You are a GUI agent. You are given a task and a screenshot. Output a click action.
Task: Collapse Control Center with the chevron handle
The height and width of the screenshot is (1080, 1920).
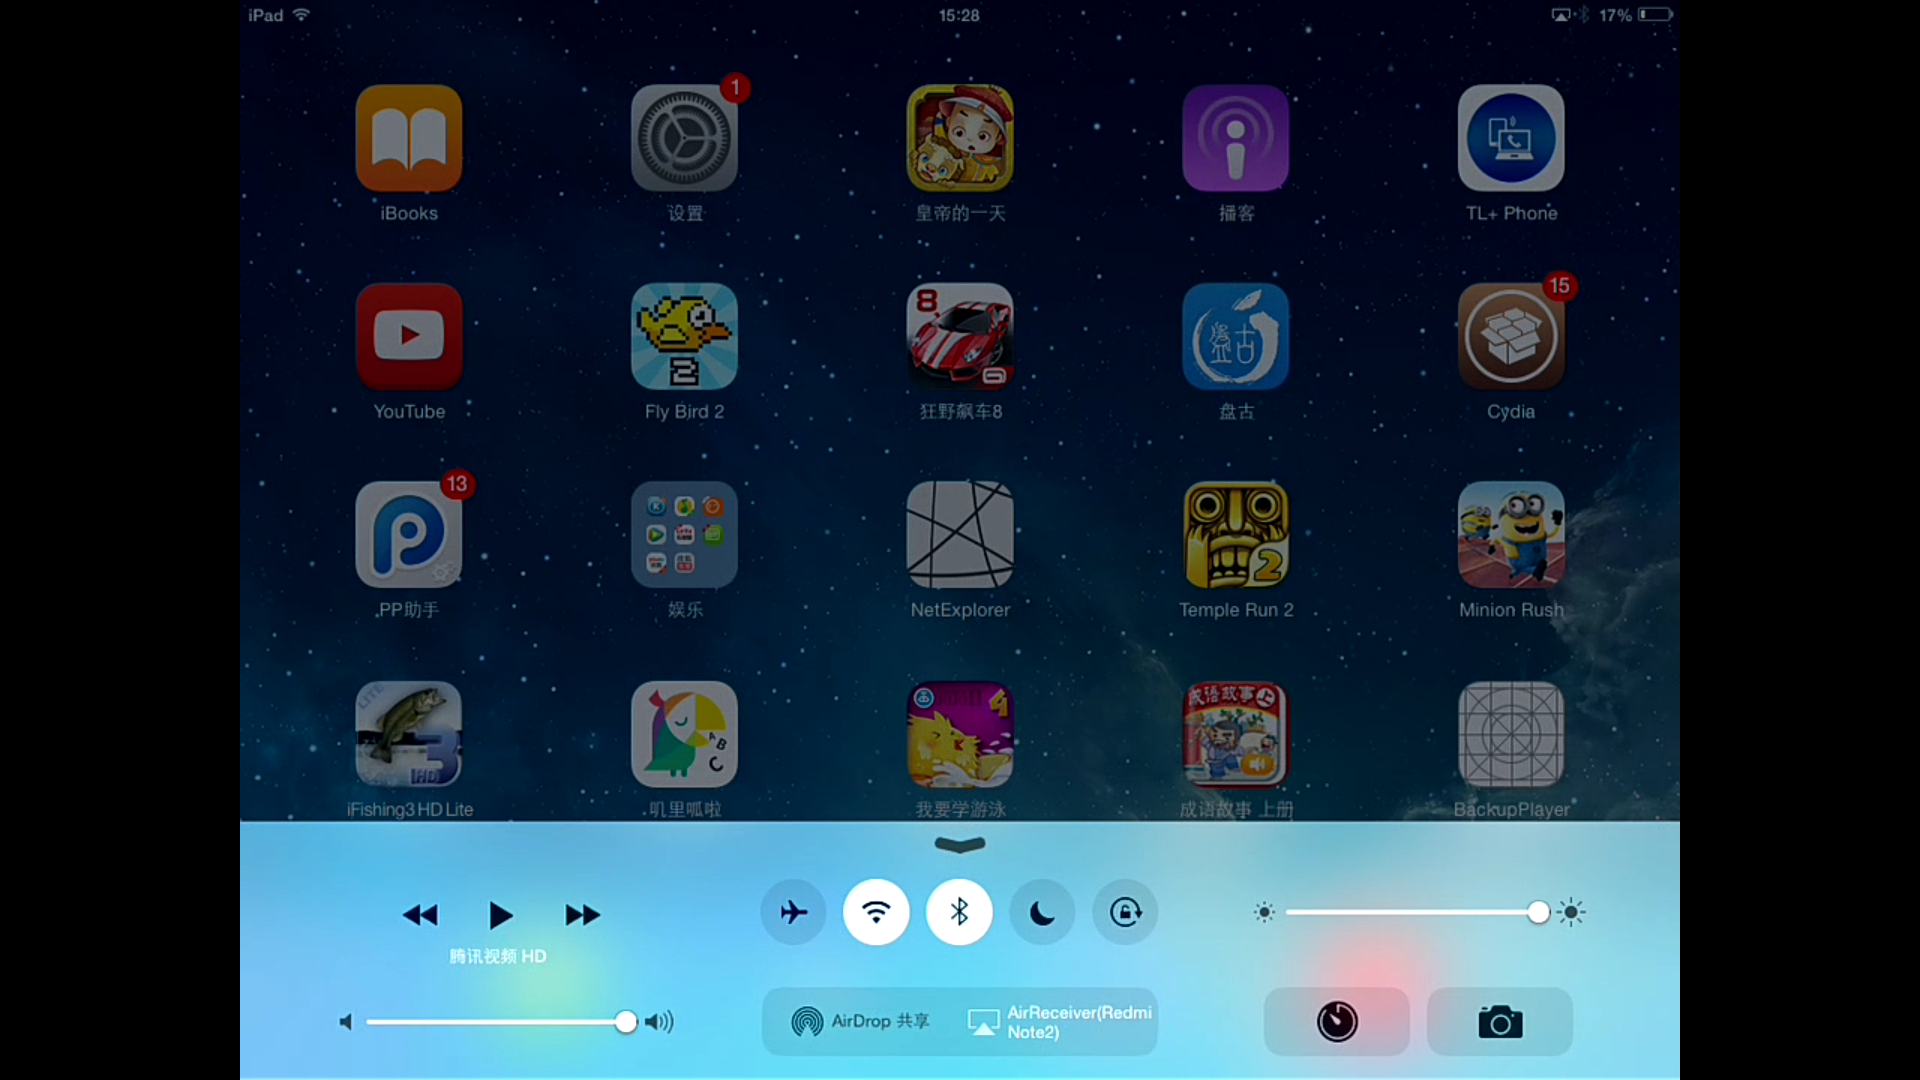(959, 845)
